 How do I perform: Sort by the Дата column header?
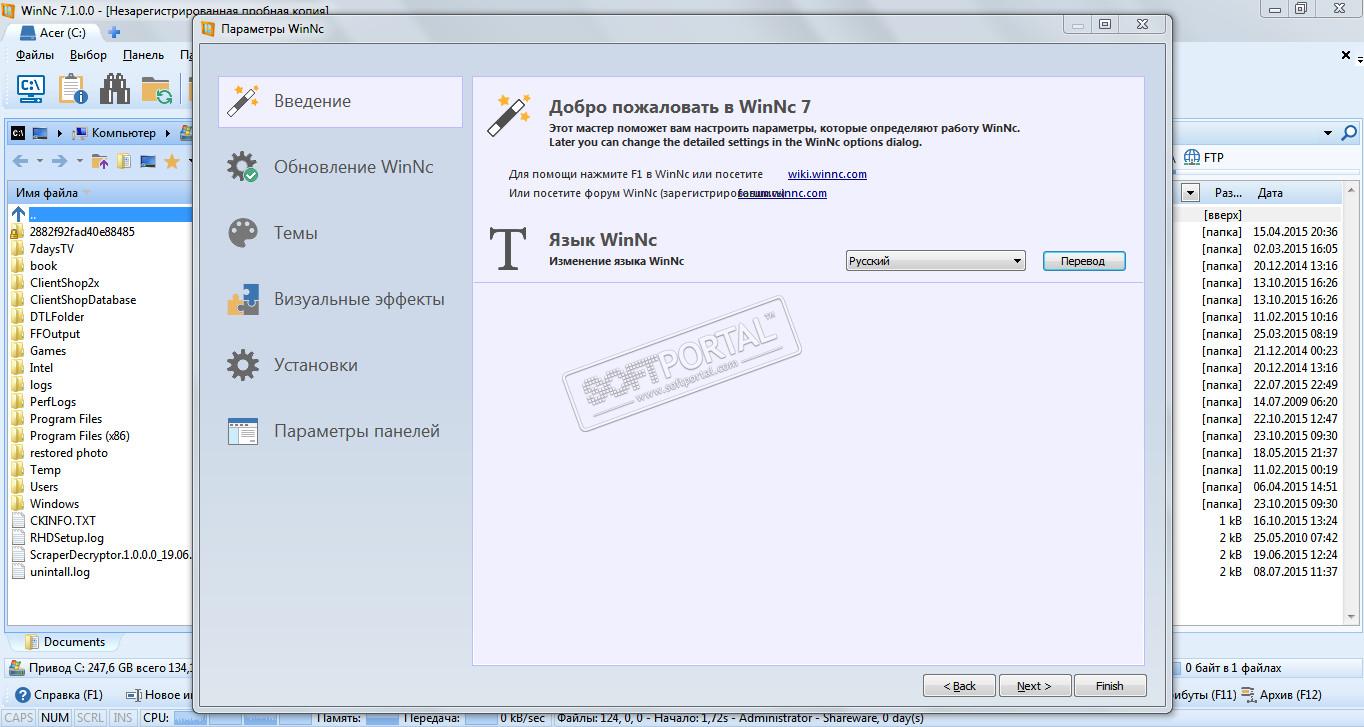click(1270, 193)
